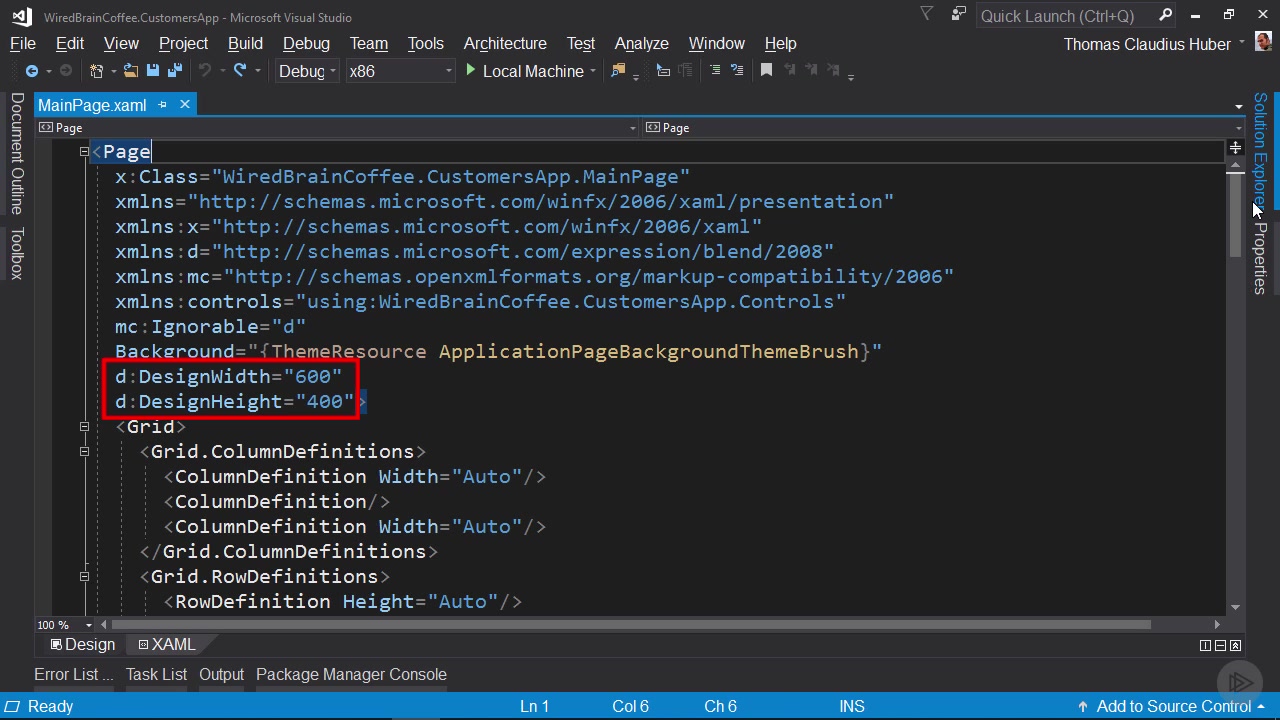Open the send feedback icon
The image size is (1280, 720).
pyautogui.click(x=959, y=15)
